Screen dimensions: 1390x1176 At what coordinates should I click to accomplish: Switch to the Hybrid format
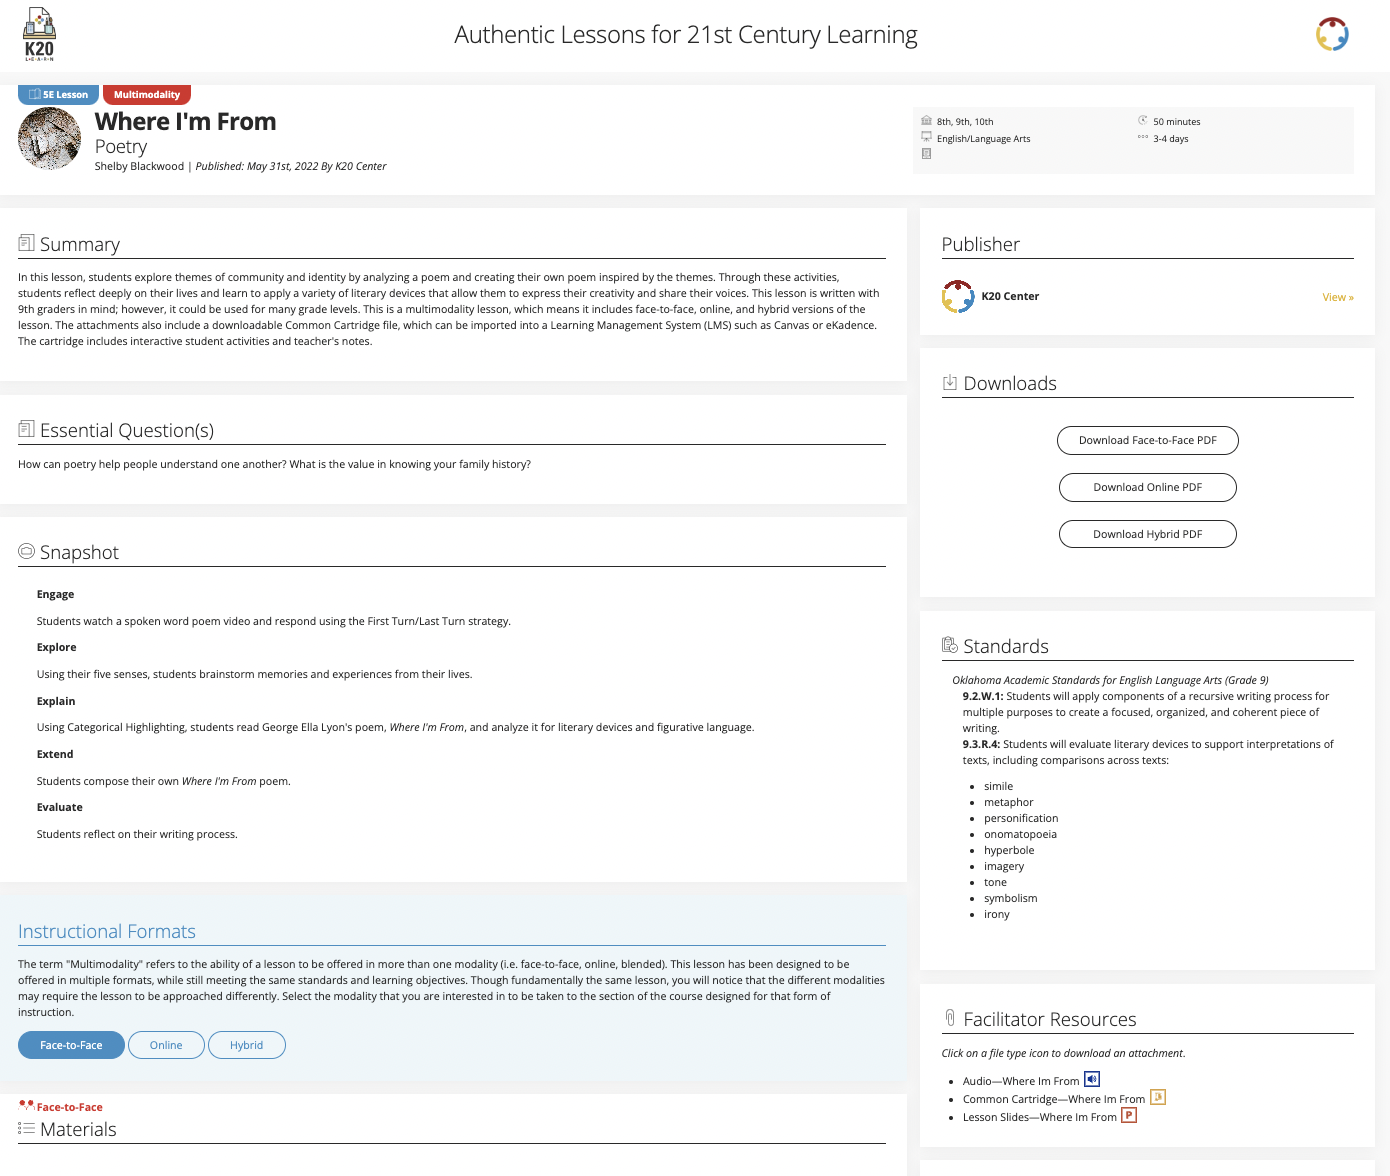point(246,1045)
